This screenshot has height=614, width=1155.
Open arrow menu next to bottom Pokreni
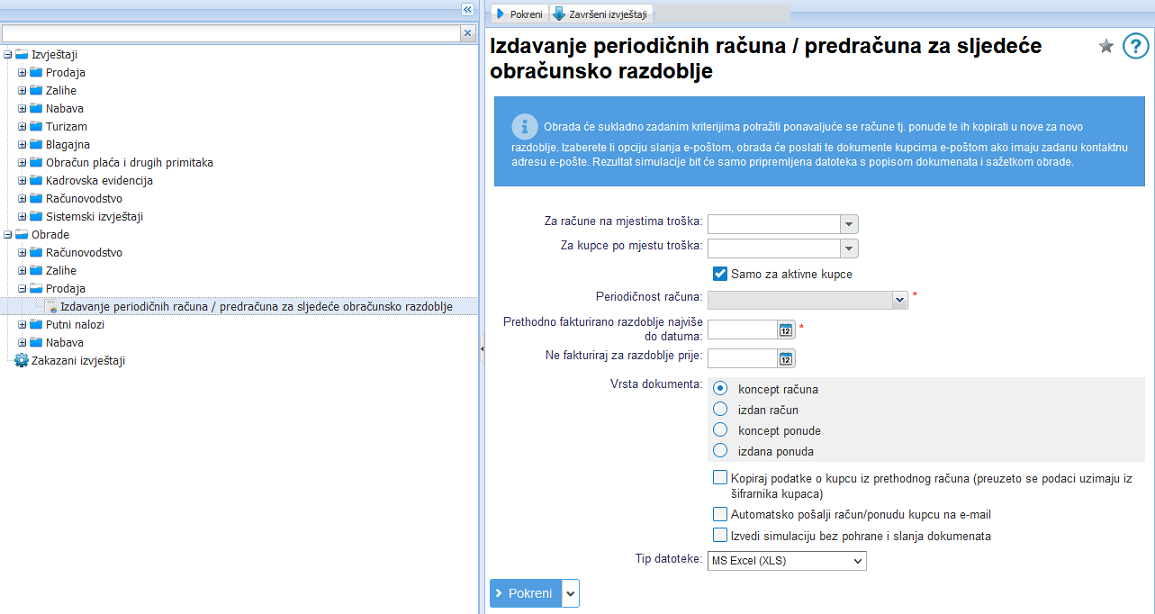pos(571,593)
